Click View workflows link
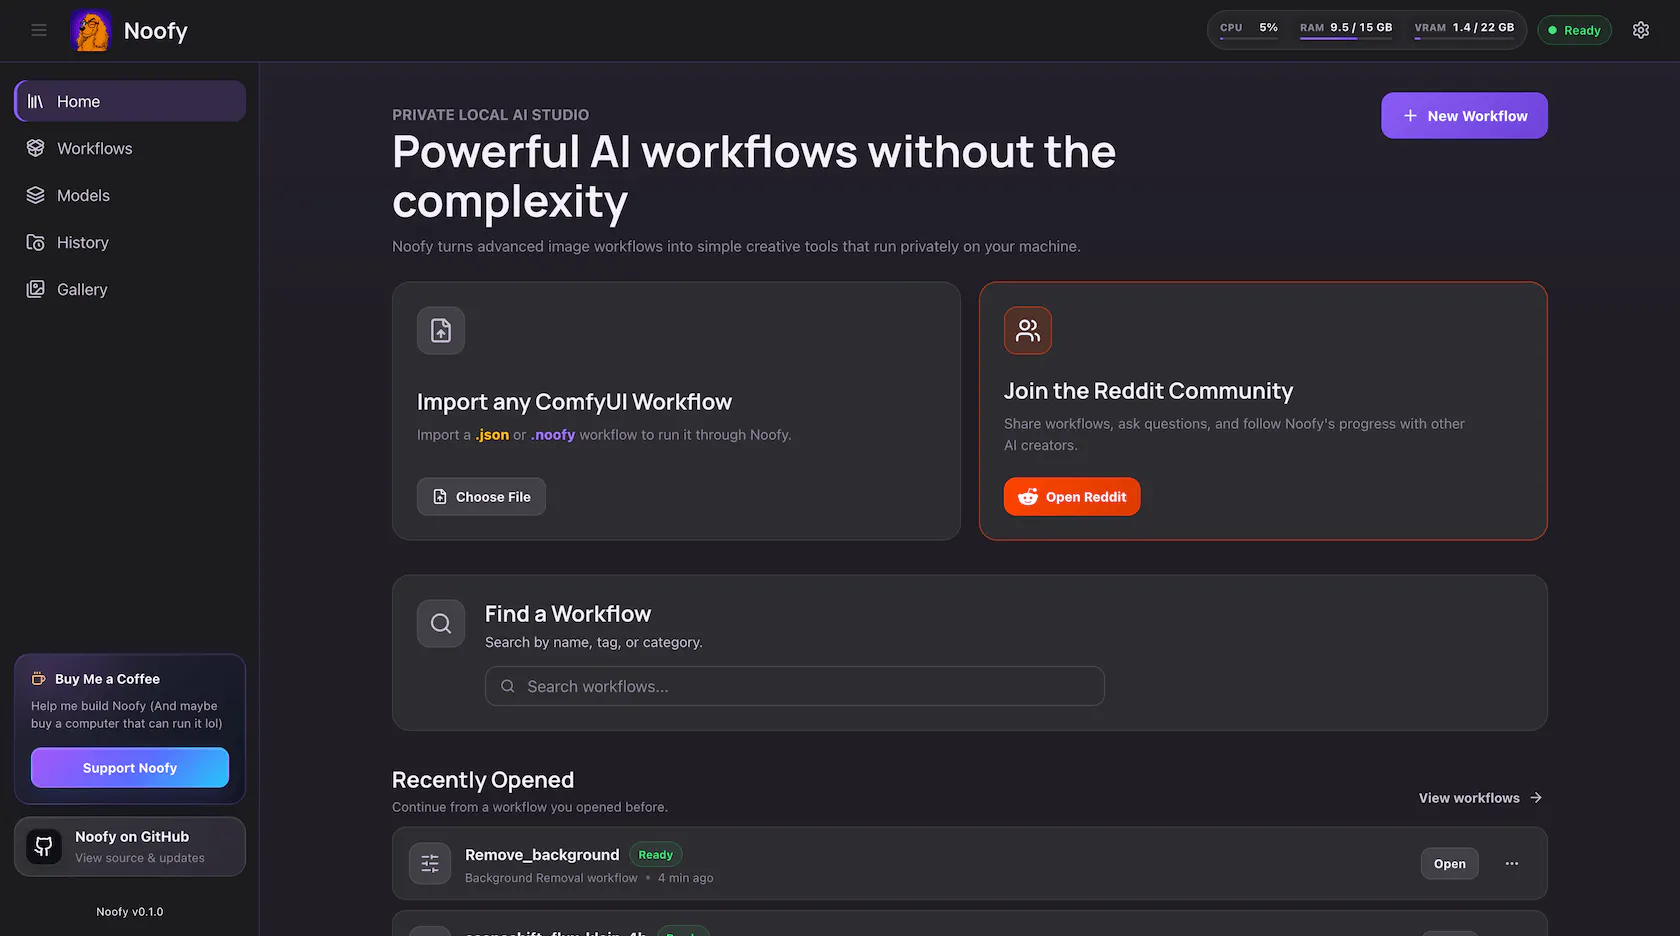Screen dimensions: 1680x936 point(1480,798)
